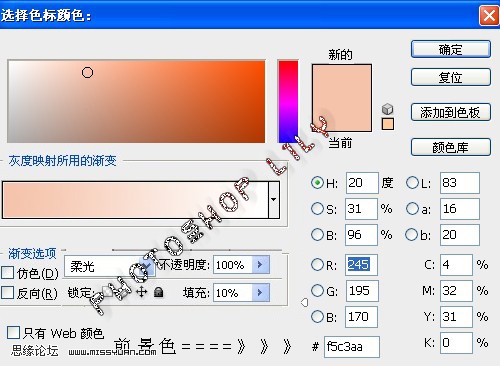Click the R value field 245

tap(362, 265)
